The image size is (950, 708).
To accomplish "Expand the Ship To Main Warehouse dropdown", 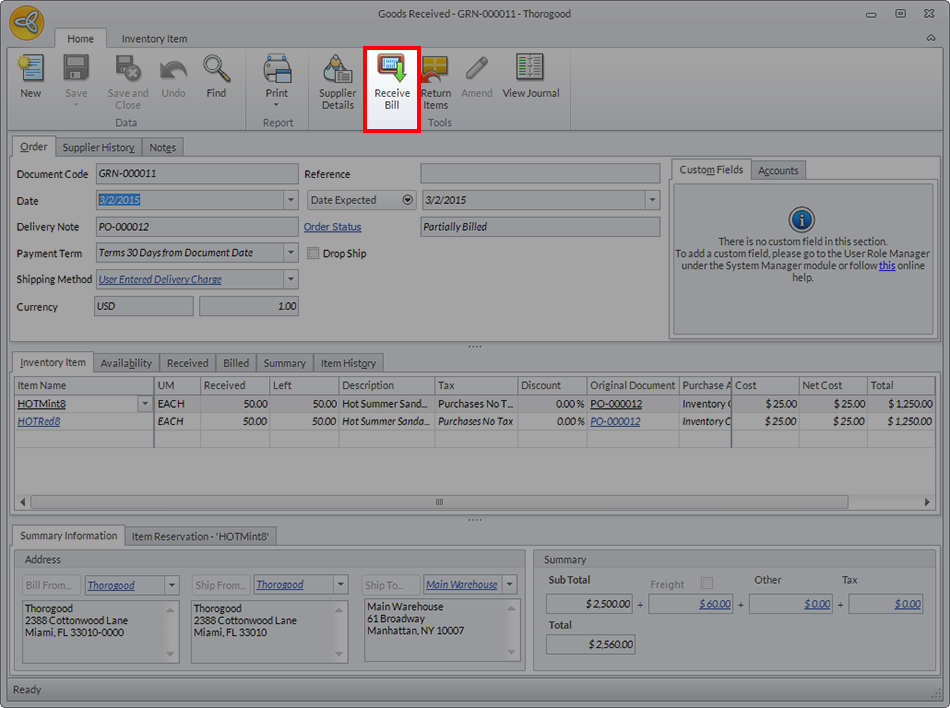I will click(x=510, y=585).
